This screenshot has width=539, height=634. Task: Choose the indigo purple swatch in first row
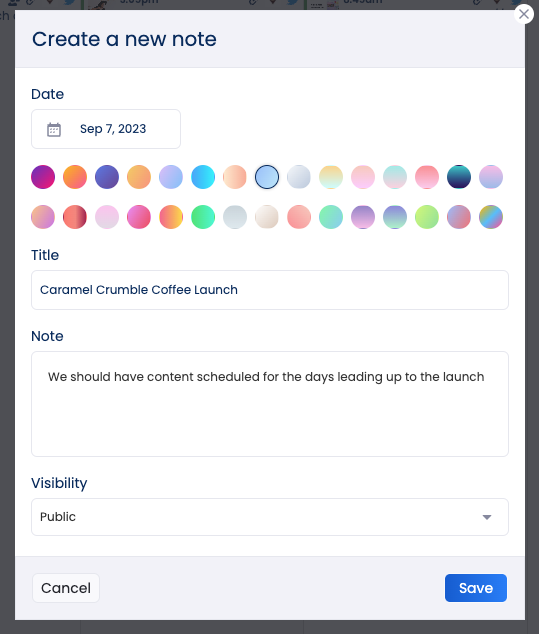pos(107,177)
